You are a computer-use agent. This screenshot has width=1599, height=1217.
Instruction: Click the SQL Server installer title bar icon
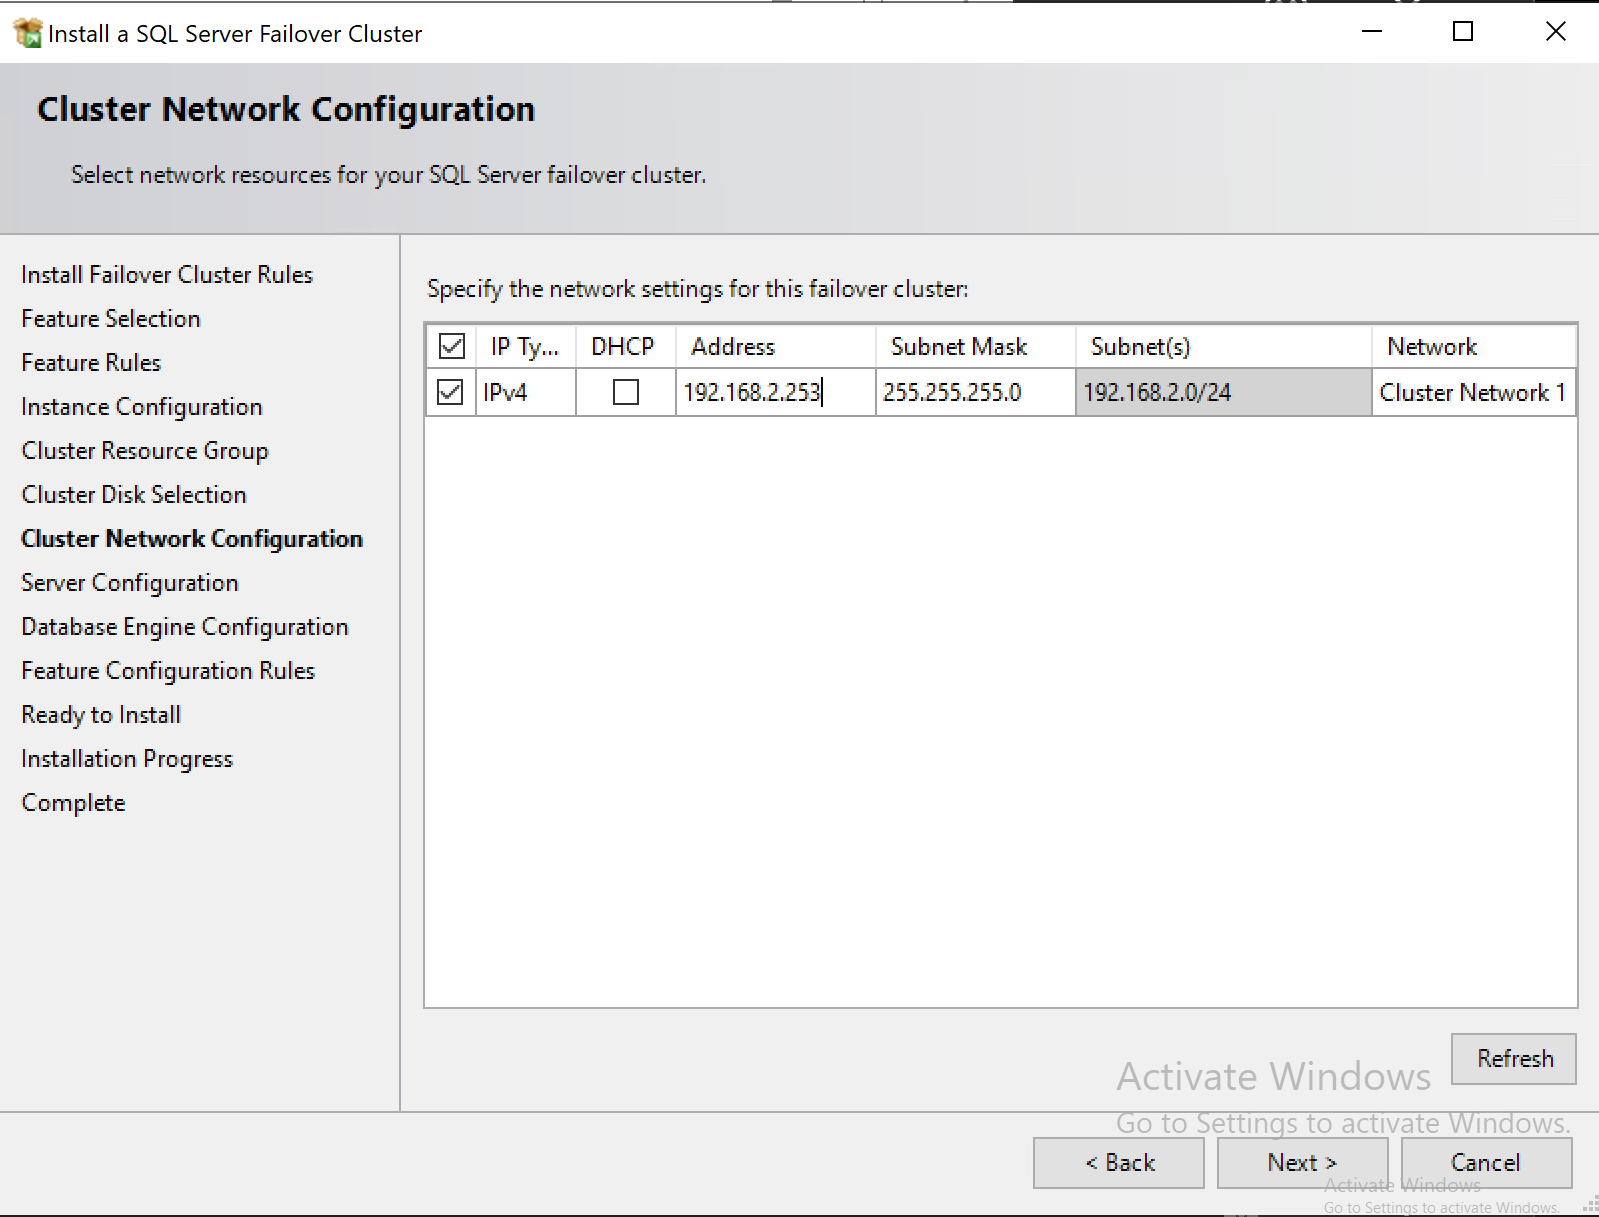point(27,33)
